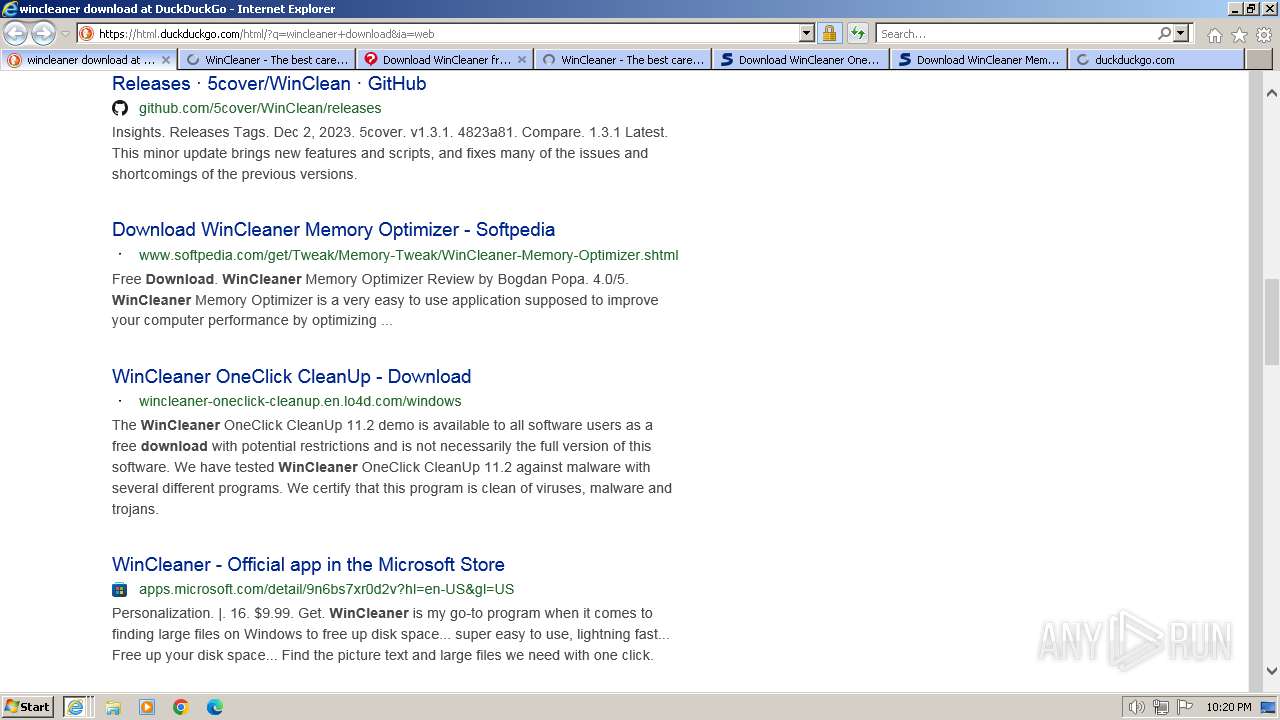Click the browser Search box
Viewport: 1280px width, 720px height.
pyautogui.click(x=1016, y=33)
